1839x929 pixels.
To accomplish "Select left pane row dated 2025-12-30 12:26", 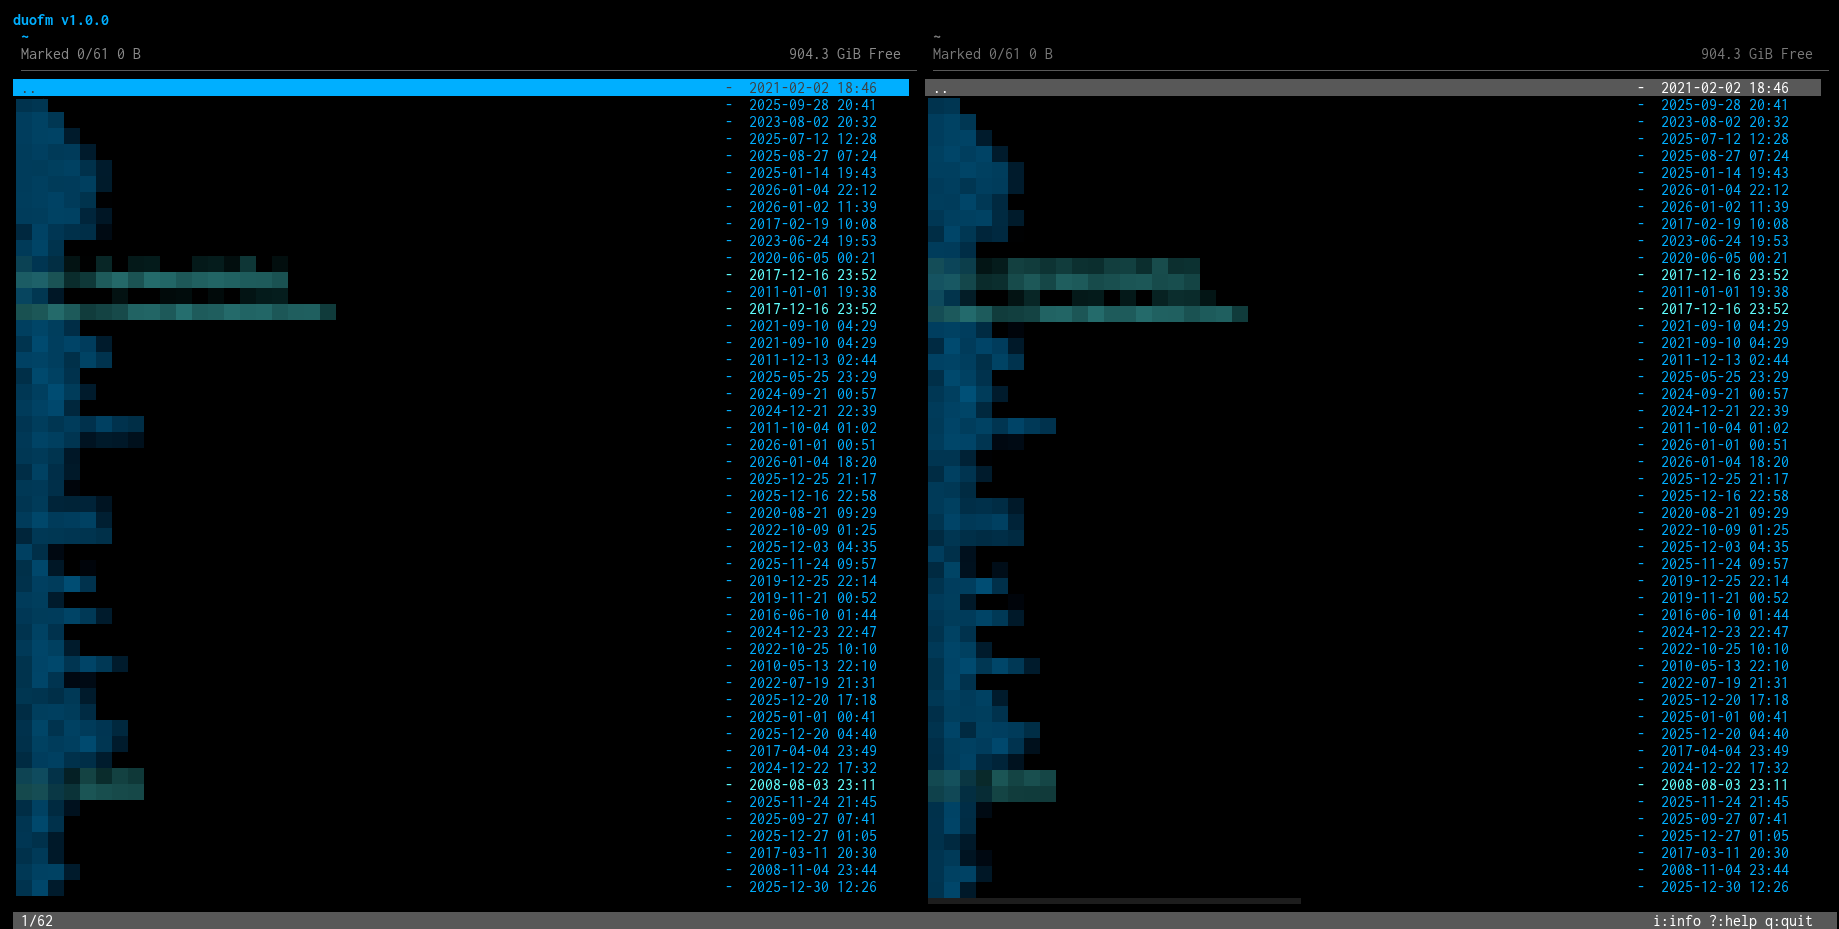I will click(x=461, y=887).
